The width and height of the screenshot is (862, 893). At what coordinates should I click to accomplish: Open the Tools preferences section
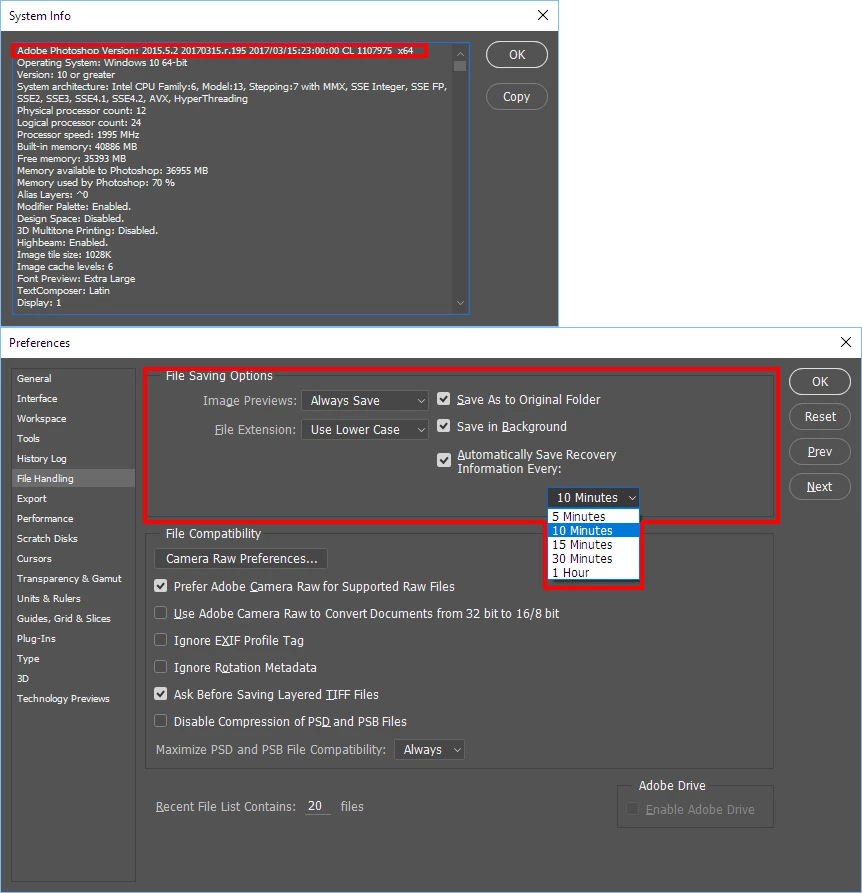[x=73, y=439]
